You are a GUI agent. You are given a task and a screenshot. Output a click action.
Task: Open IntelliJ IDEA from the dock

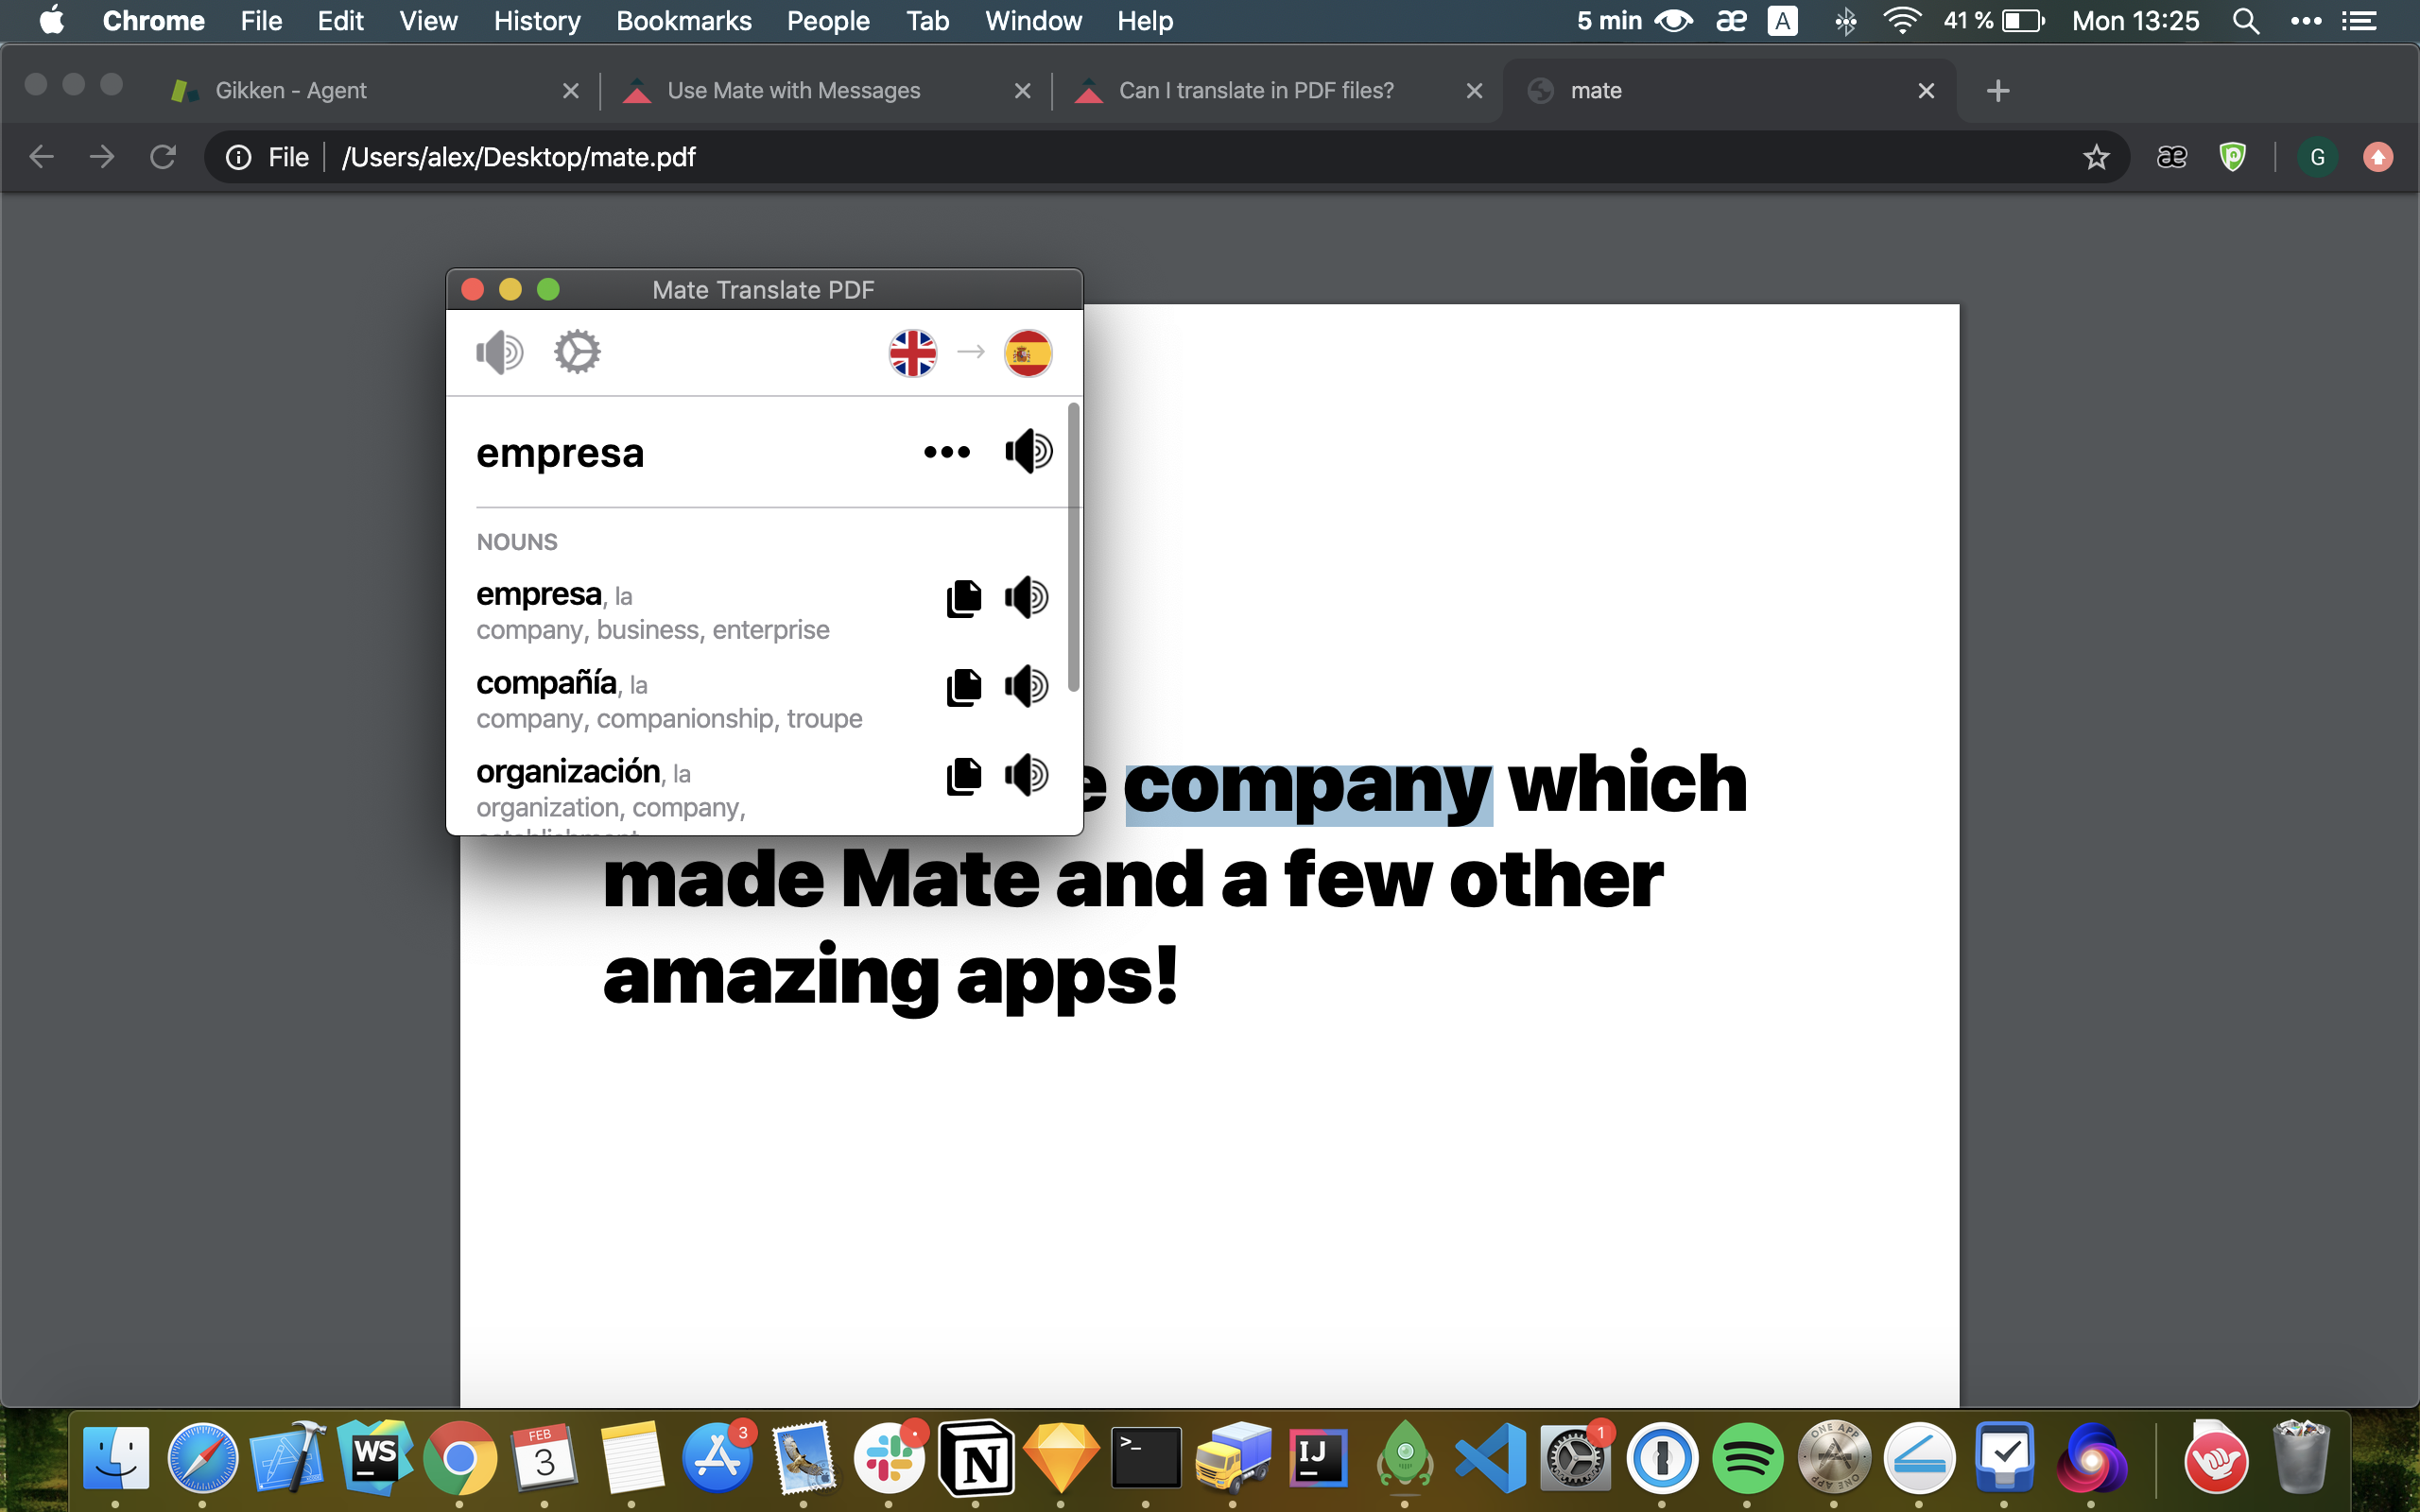(1318, 1457)
